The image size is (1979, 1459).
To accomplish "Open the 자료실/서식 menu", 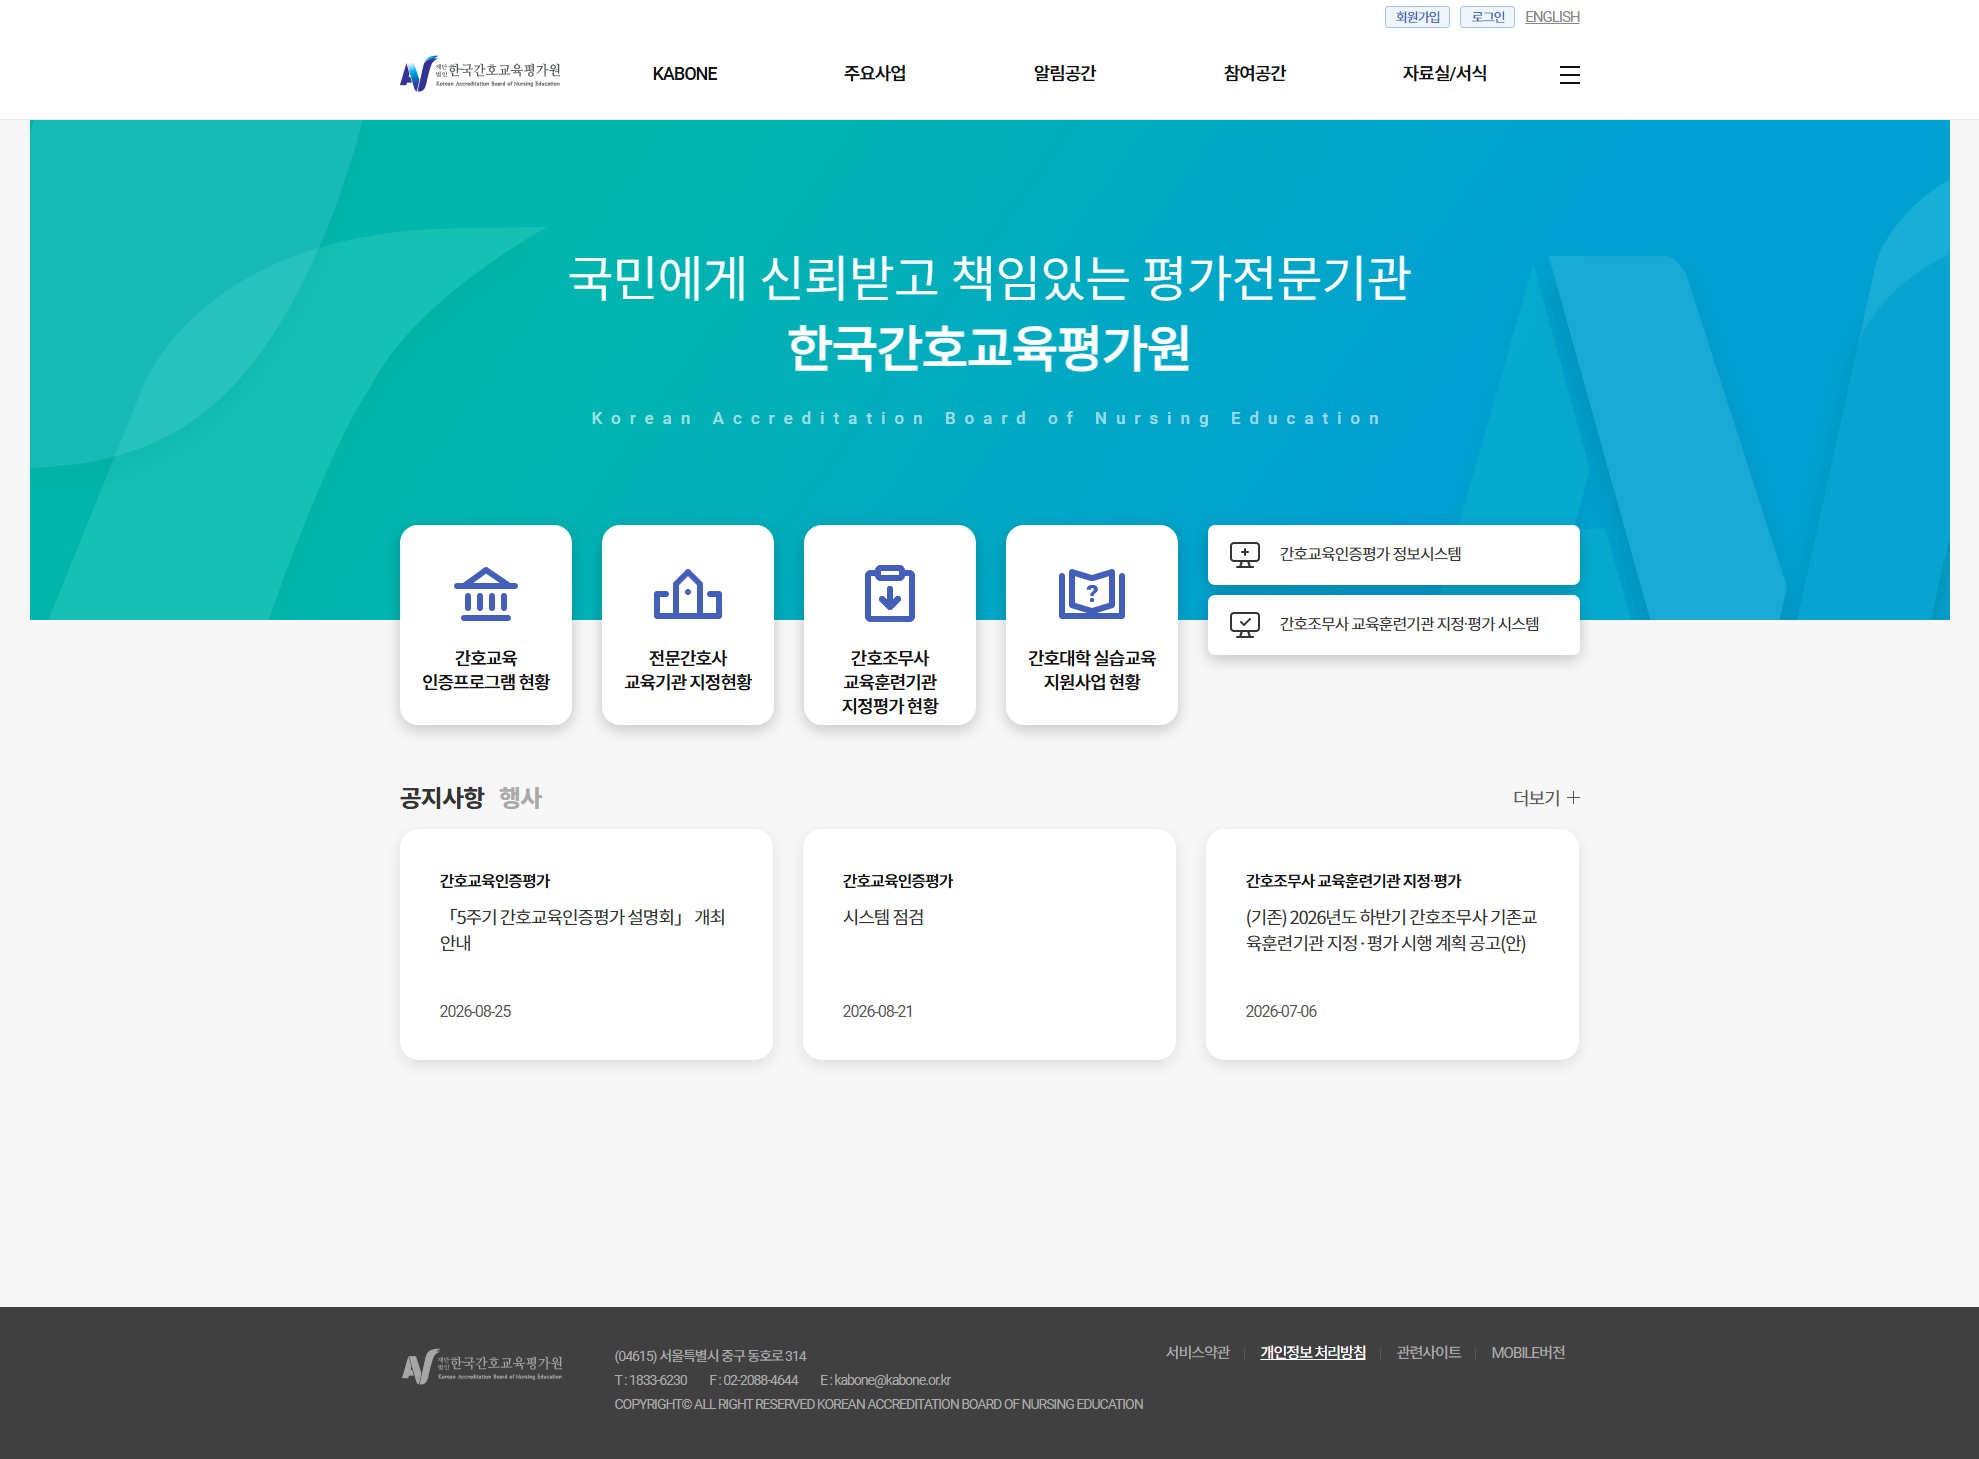I will (1445, 73).
